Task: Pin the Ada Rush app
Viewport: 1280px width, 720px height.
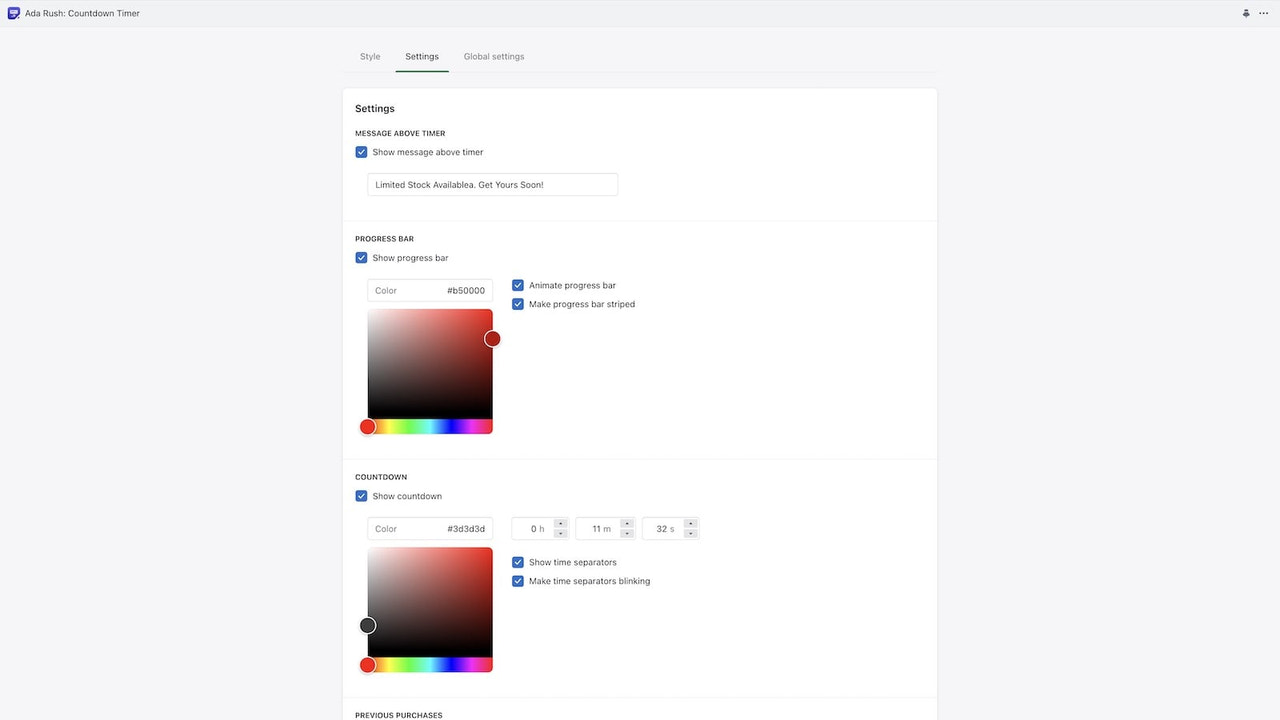Action: pyautogui.click(x=1245, y=13)
